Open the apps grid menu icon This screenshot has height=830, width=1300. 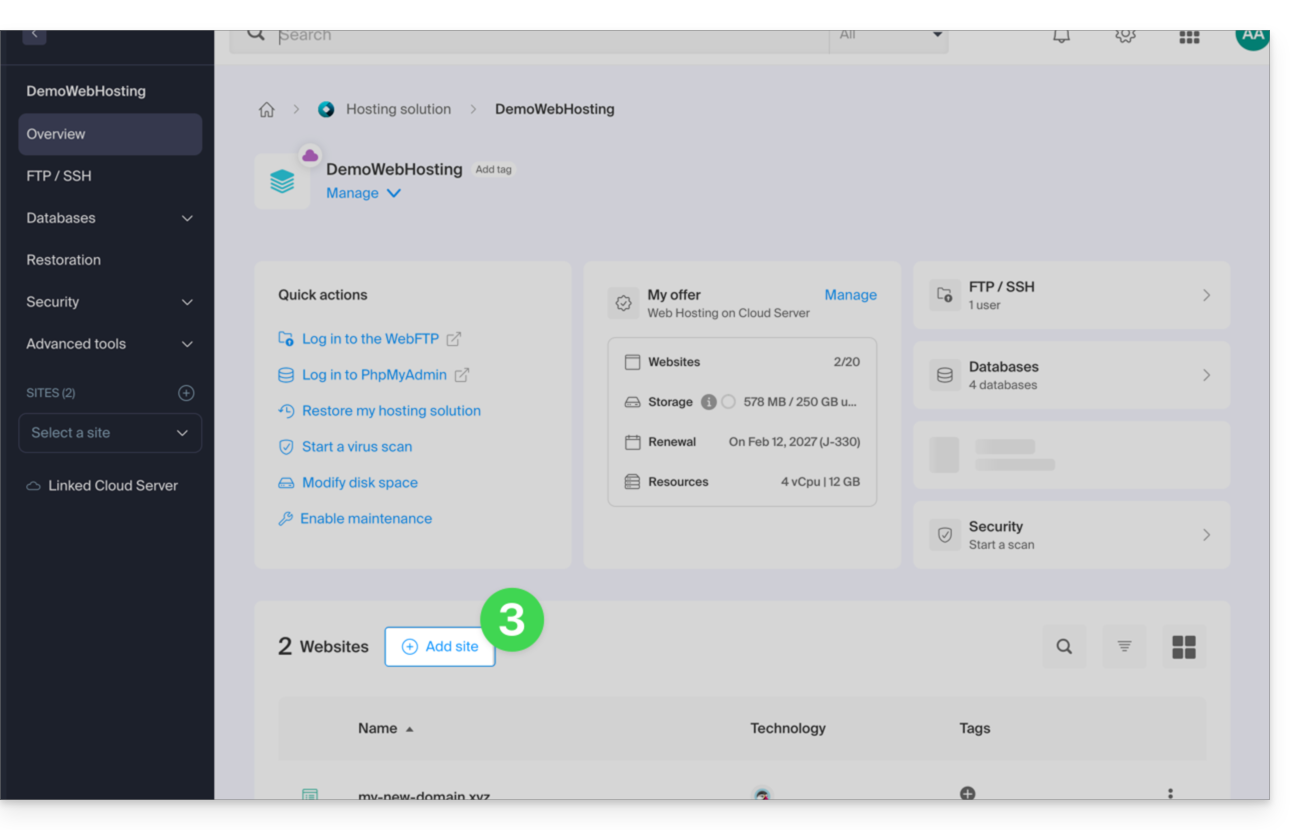1189,37
